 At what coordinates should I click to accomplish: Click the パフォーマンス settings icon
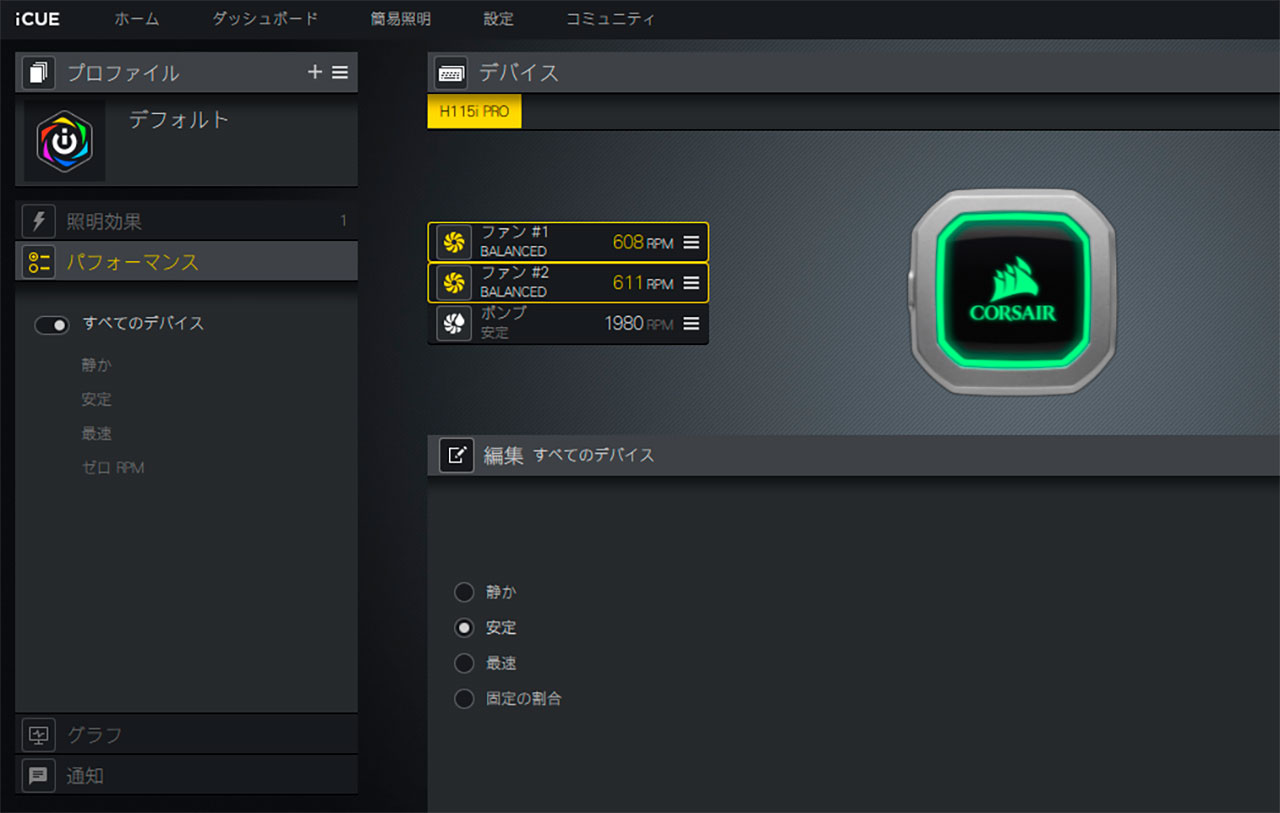click(x=39, y=262)
